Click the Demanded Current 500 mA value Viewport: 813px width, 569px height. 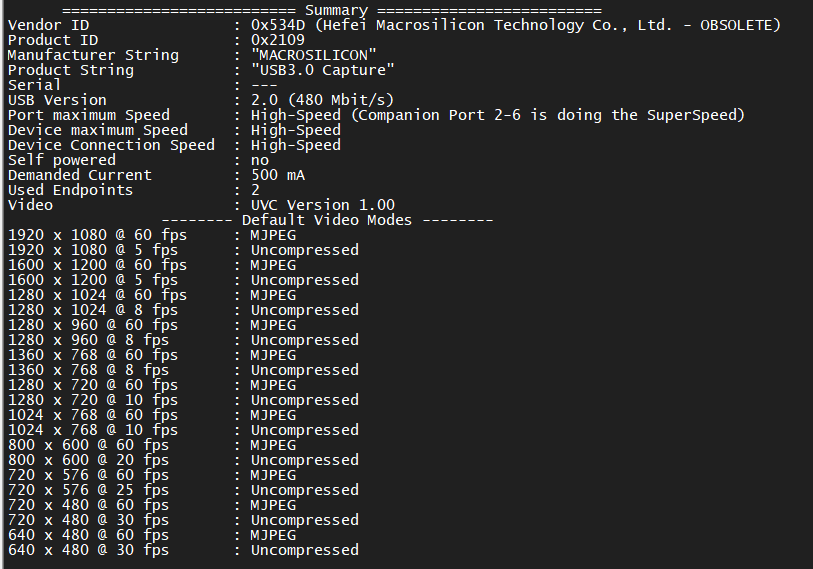tap(278, 175)
